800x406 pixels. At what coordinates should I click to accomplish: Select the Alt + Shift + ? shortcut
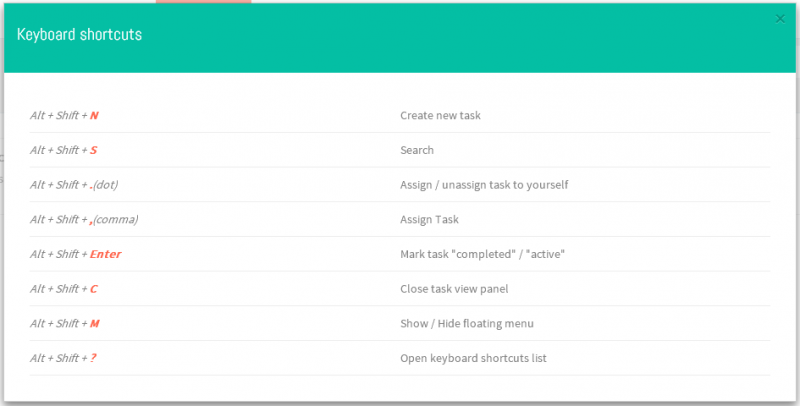(63, 358)
